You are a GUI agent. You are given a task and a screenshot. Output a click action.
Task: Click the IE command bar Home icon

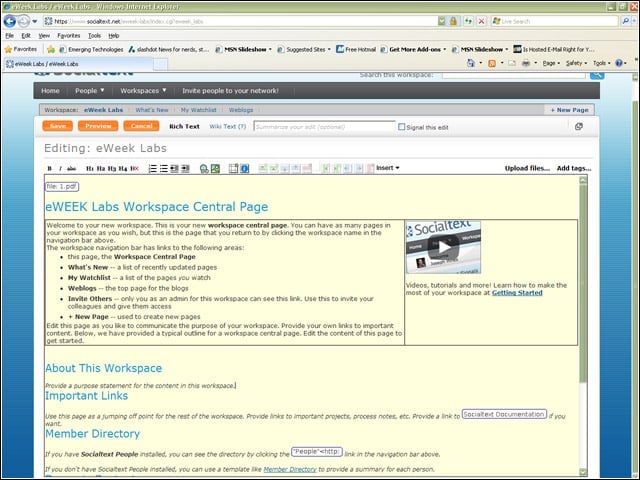tap(471, 63)
